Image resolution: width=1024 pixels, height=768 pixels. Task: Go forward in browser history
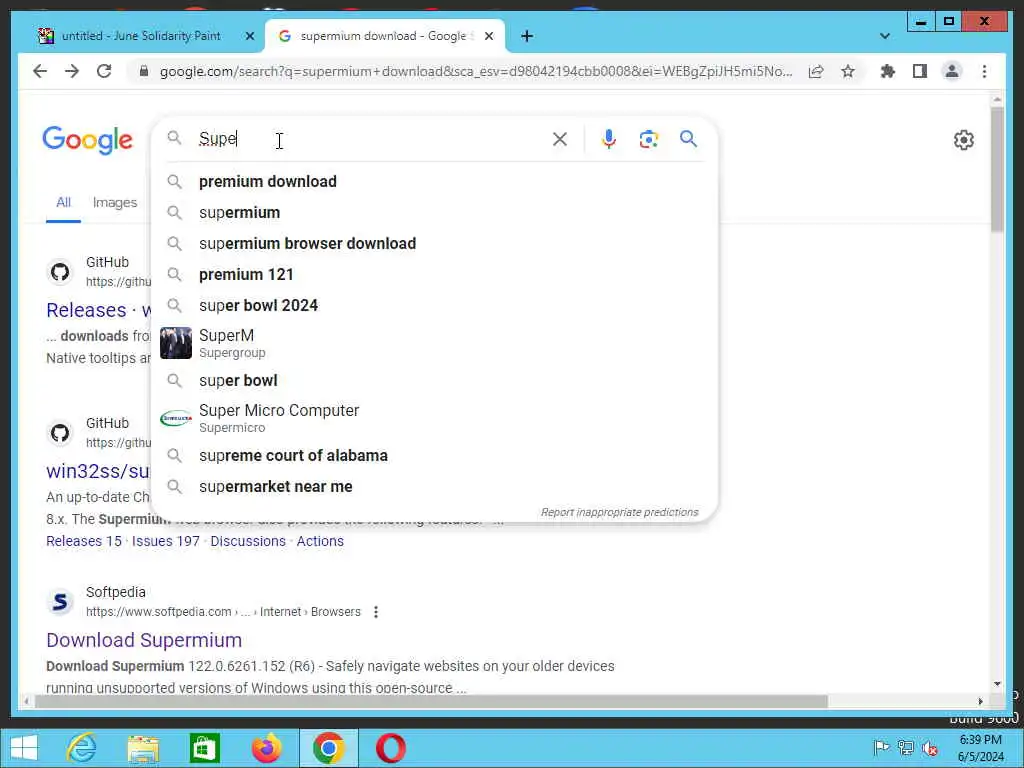pyautogui.click(x=72, y=71)
